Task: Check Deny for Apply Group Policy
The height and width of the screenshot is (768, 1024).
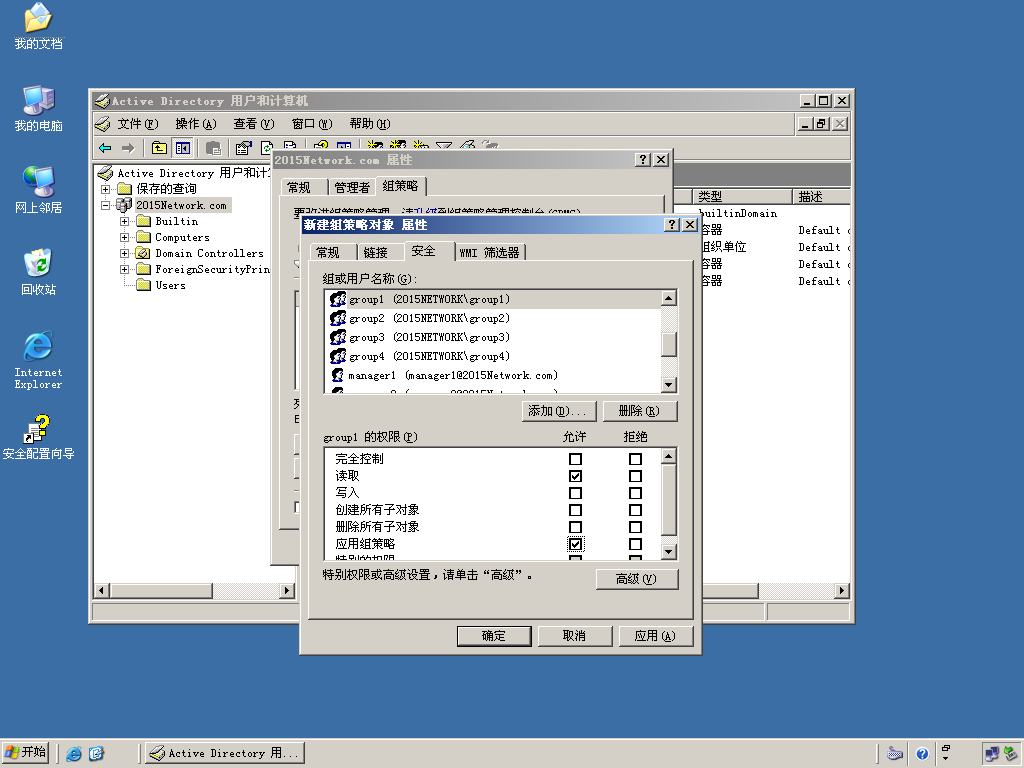Action: click(x=635, y=544)
